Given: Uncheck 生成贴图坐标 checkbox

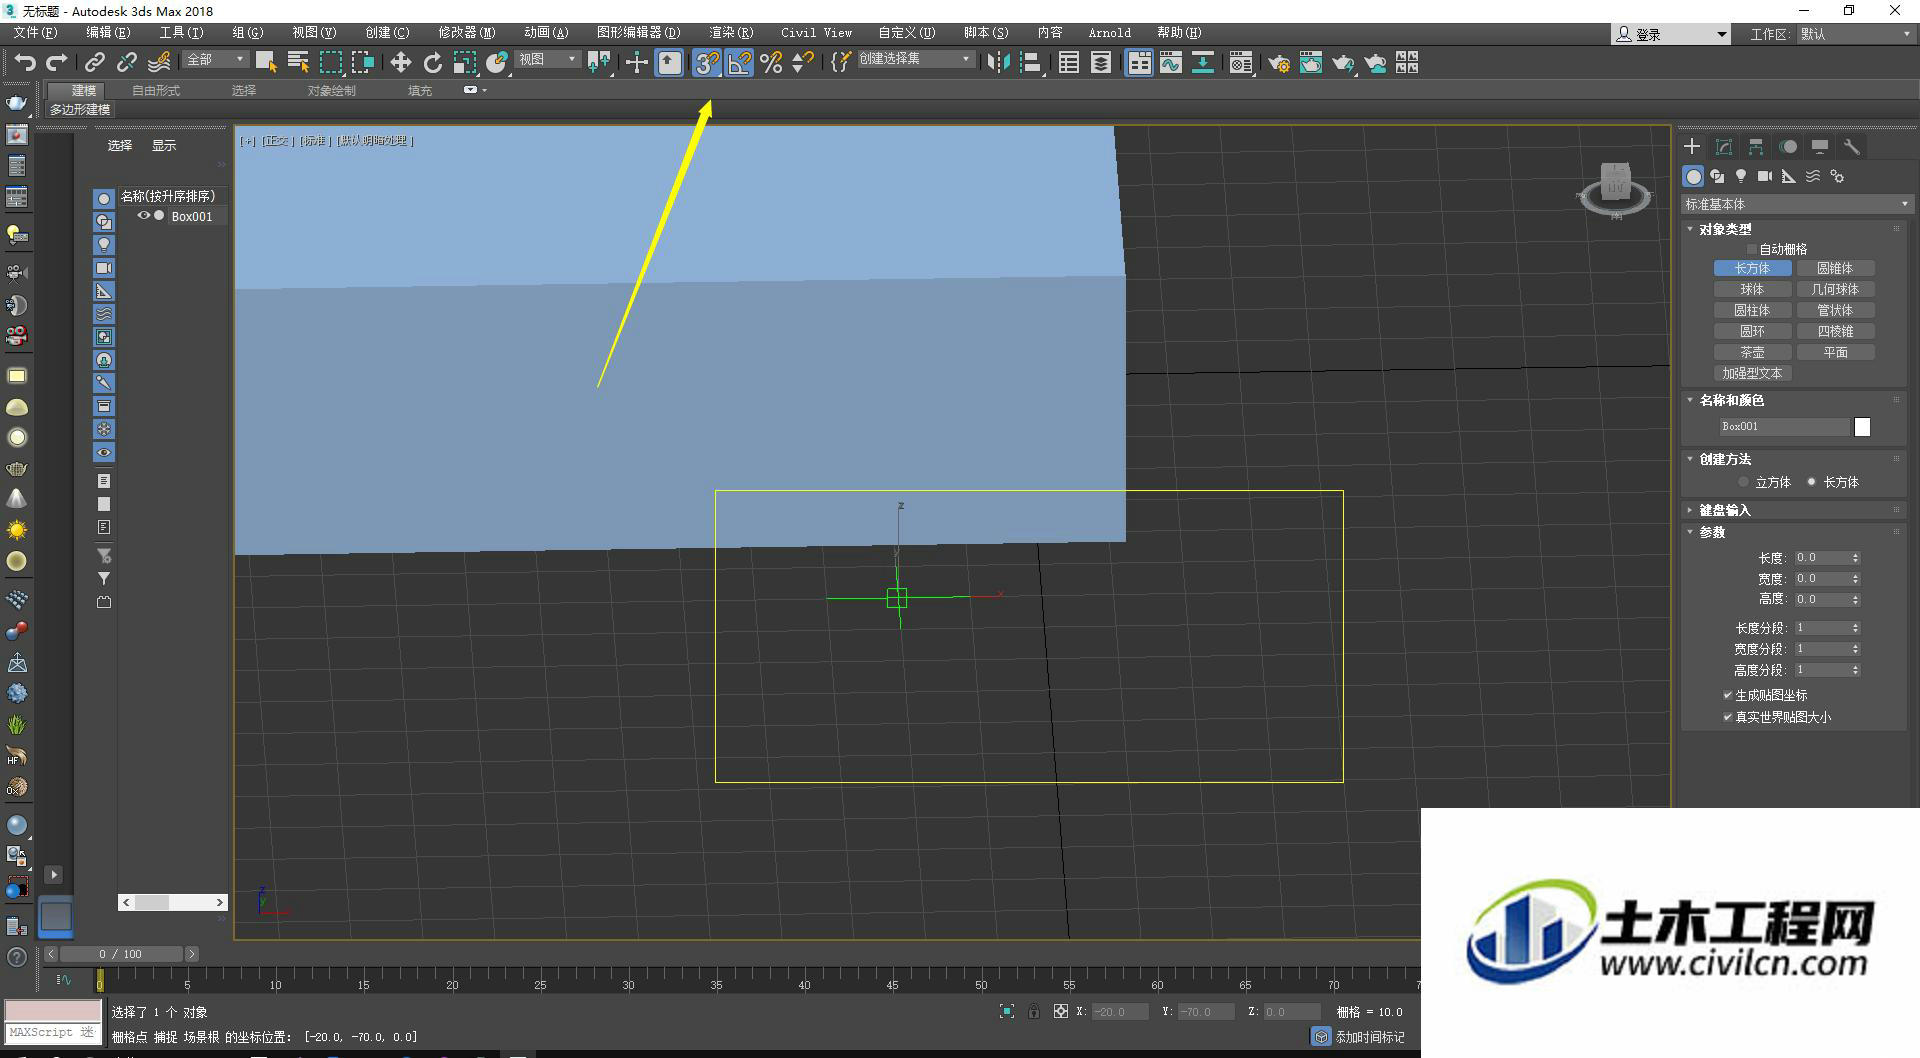Looking at the screenshot, I should pyautogui.click(x=1727, y=695).
